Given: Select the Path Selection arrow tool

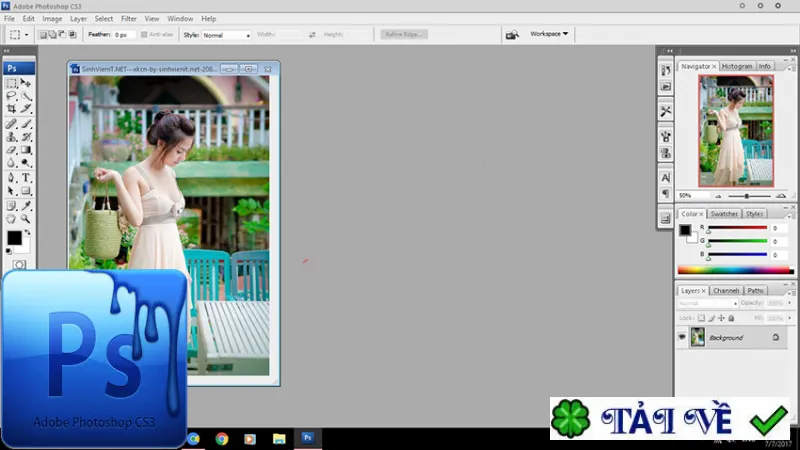Looking at the screenshot, I should [12, 191].
